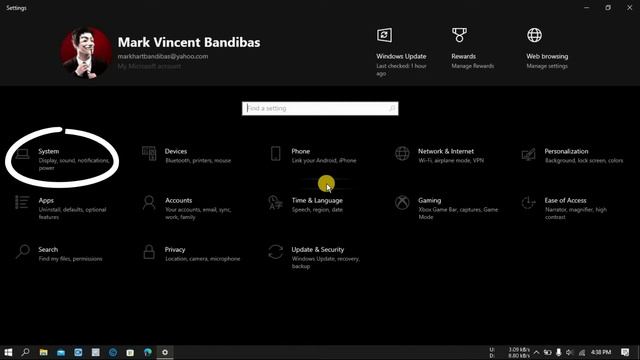The image size is (640, 360).
Task: Click the Settings gear on taskbar
Action: pyautogui.click(x=165, y=352)
